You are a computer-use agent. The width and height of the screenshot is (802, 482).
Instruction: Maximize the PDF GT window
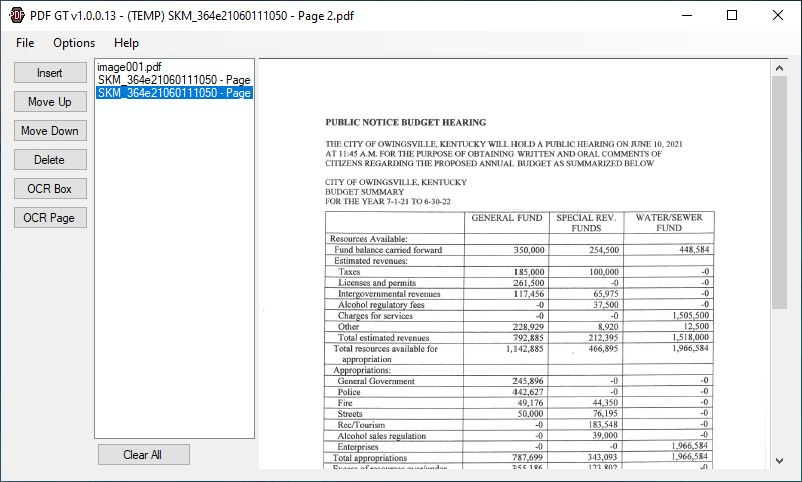click(x=732, y=15)
